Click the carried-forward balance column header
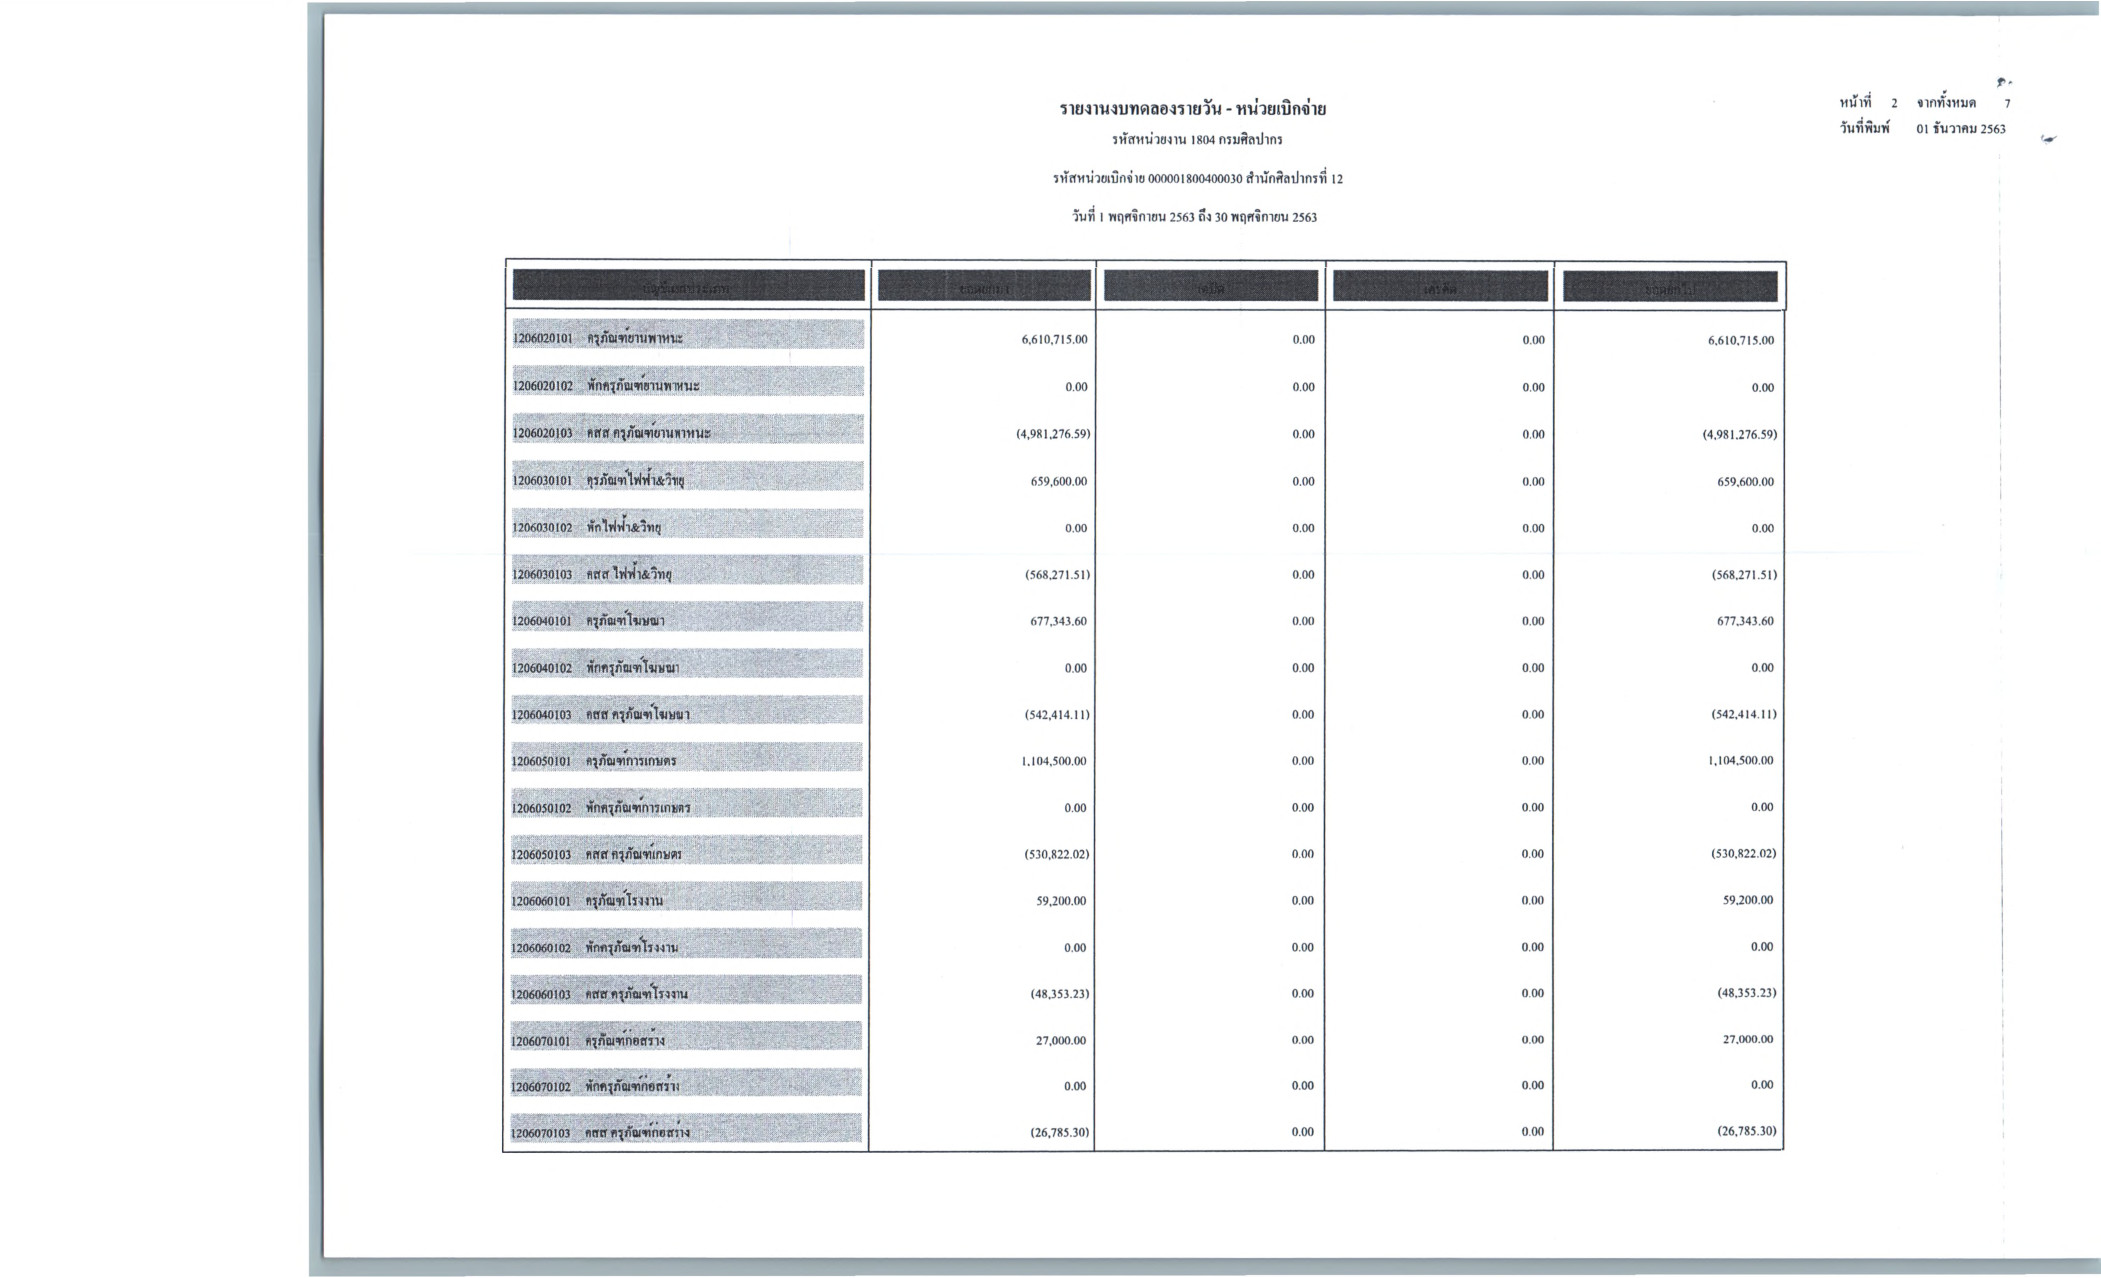The width and height of the screenshot is (2101, 1278). pyautogui.click(x=1669, y=288)
